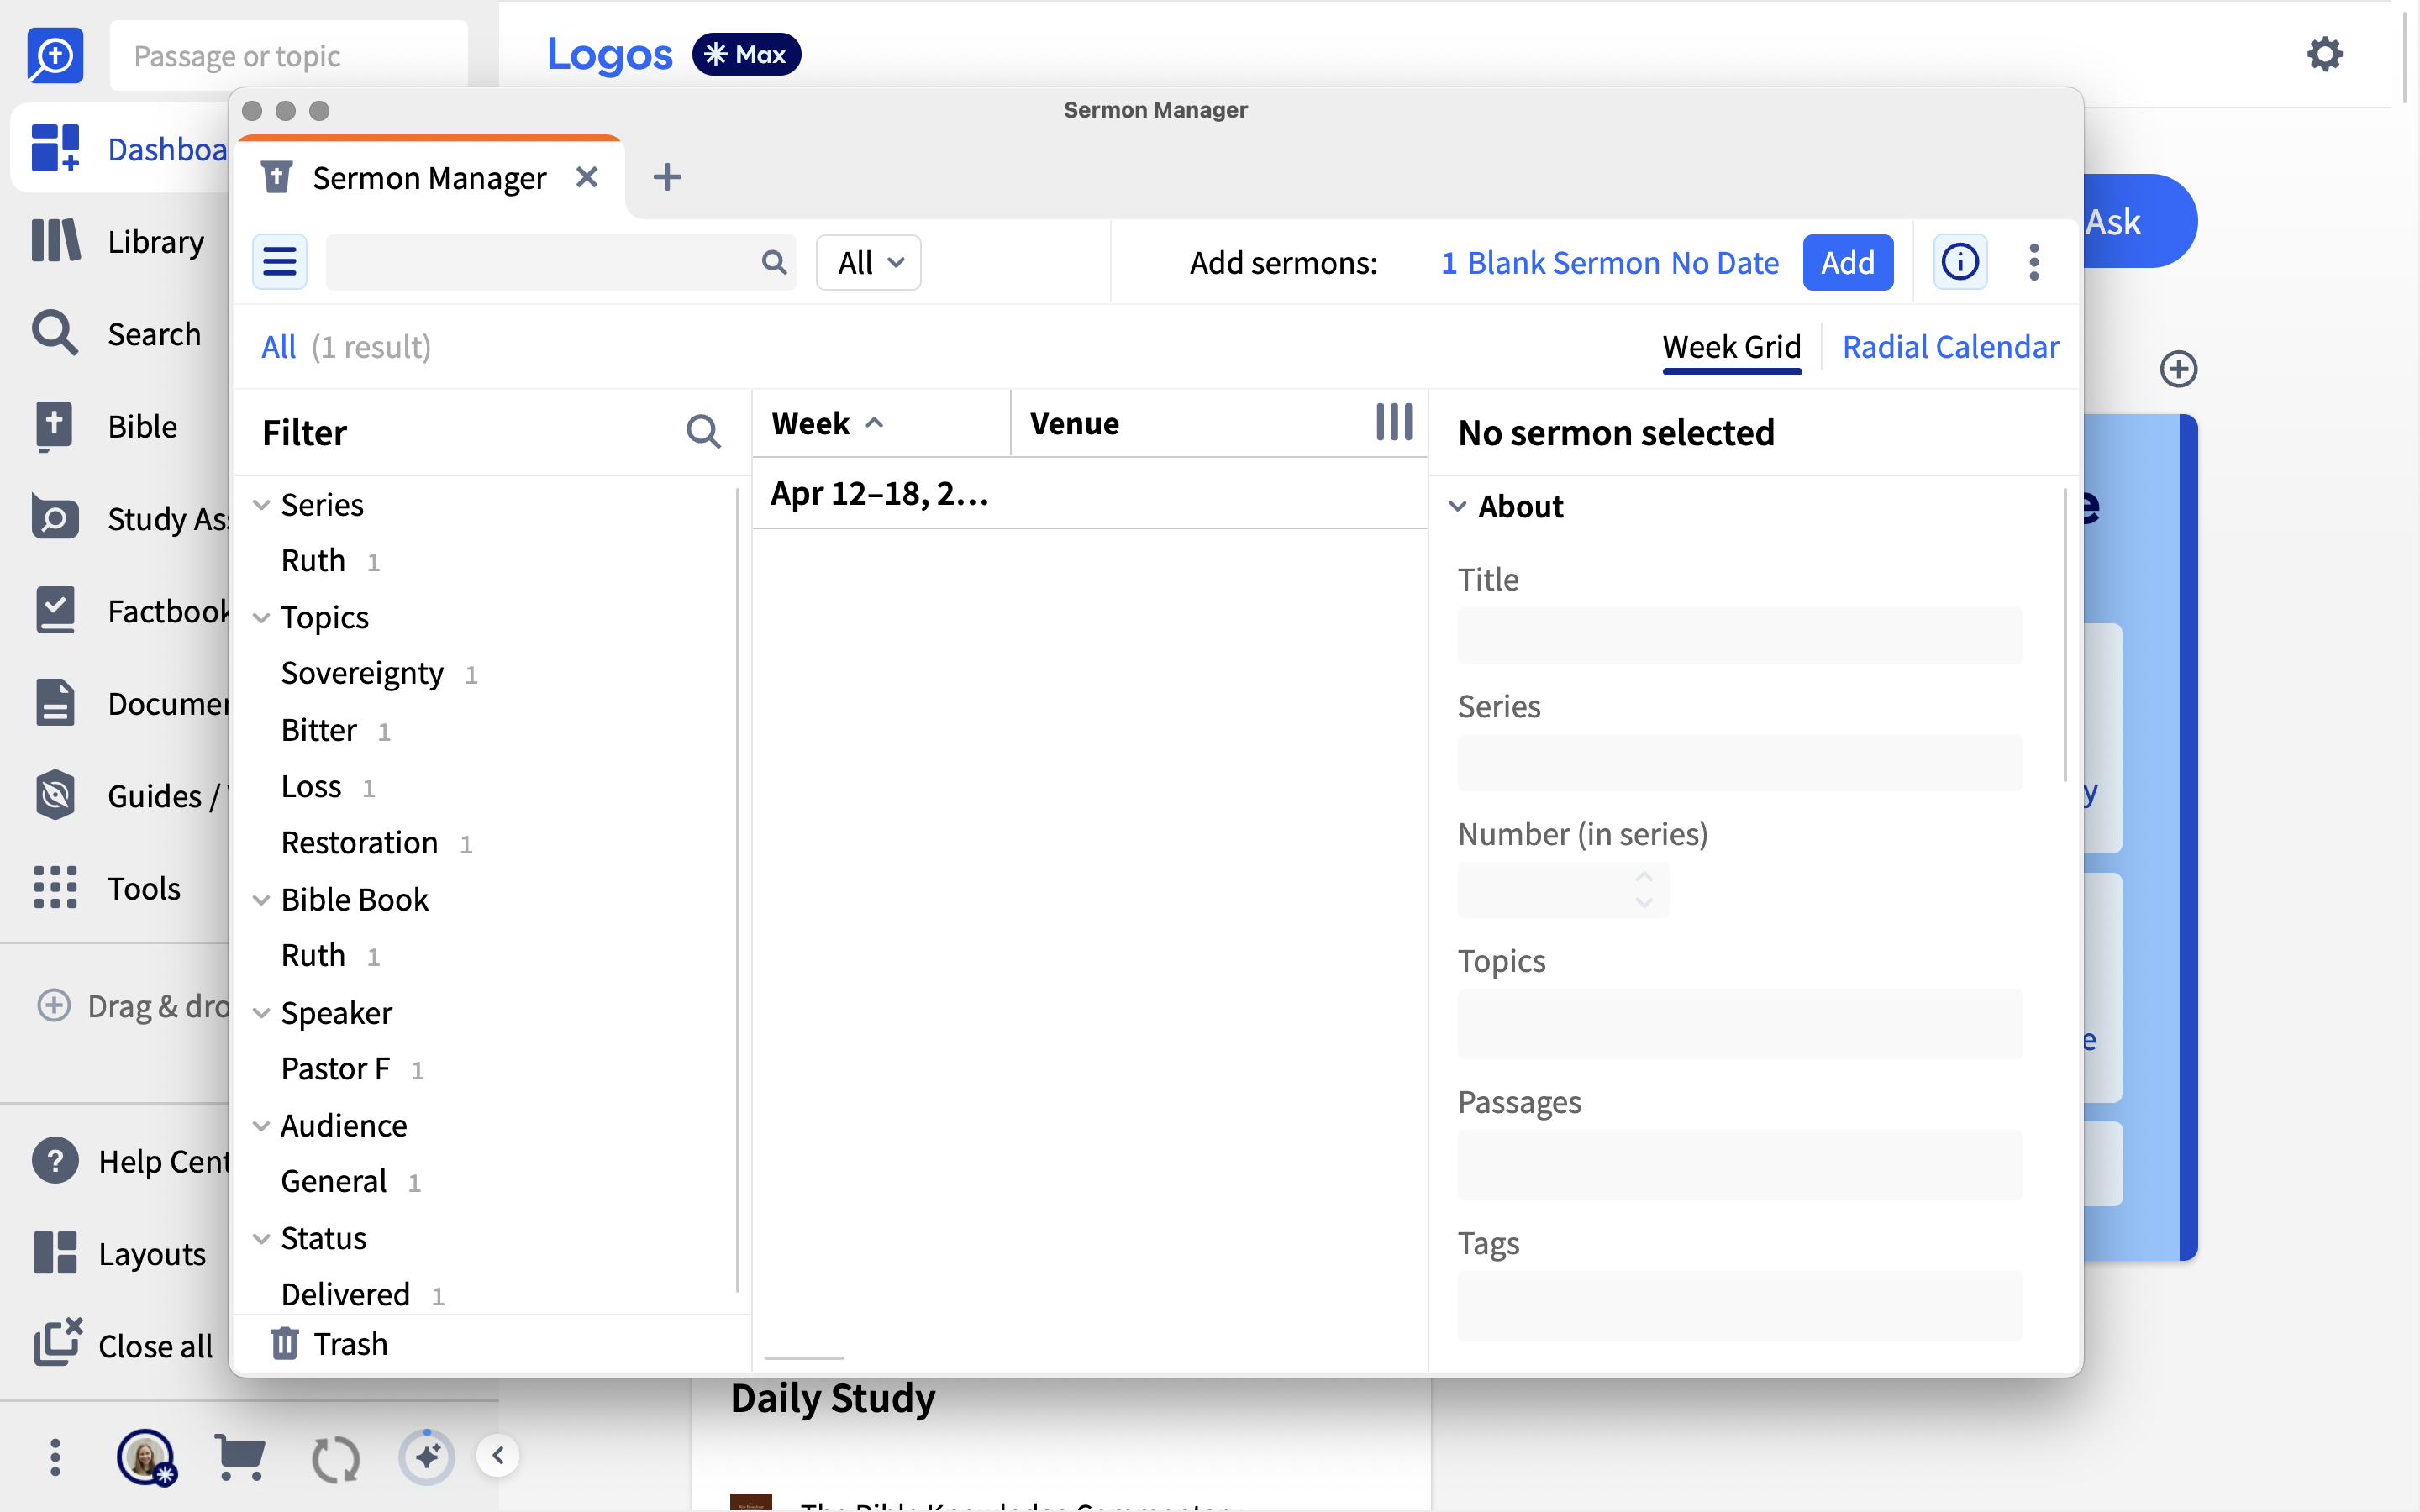The width and height of the screenshot is (2420, 1512).
Task: Open the Trash folder
Action: click(330, 1344)
